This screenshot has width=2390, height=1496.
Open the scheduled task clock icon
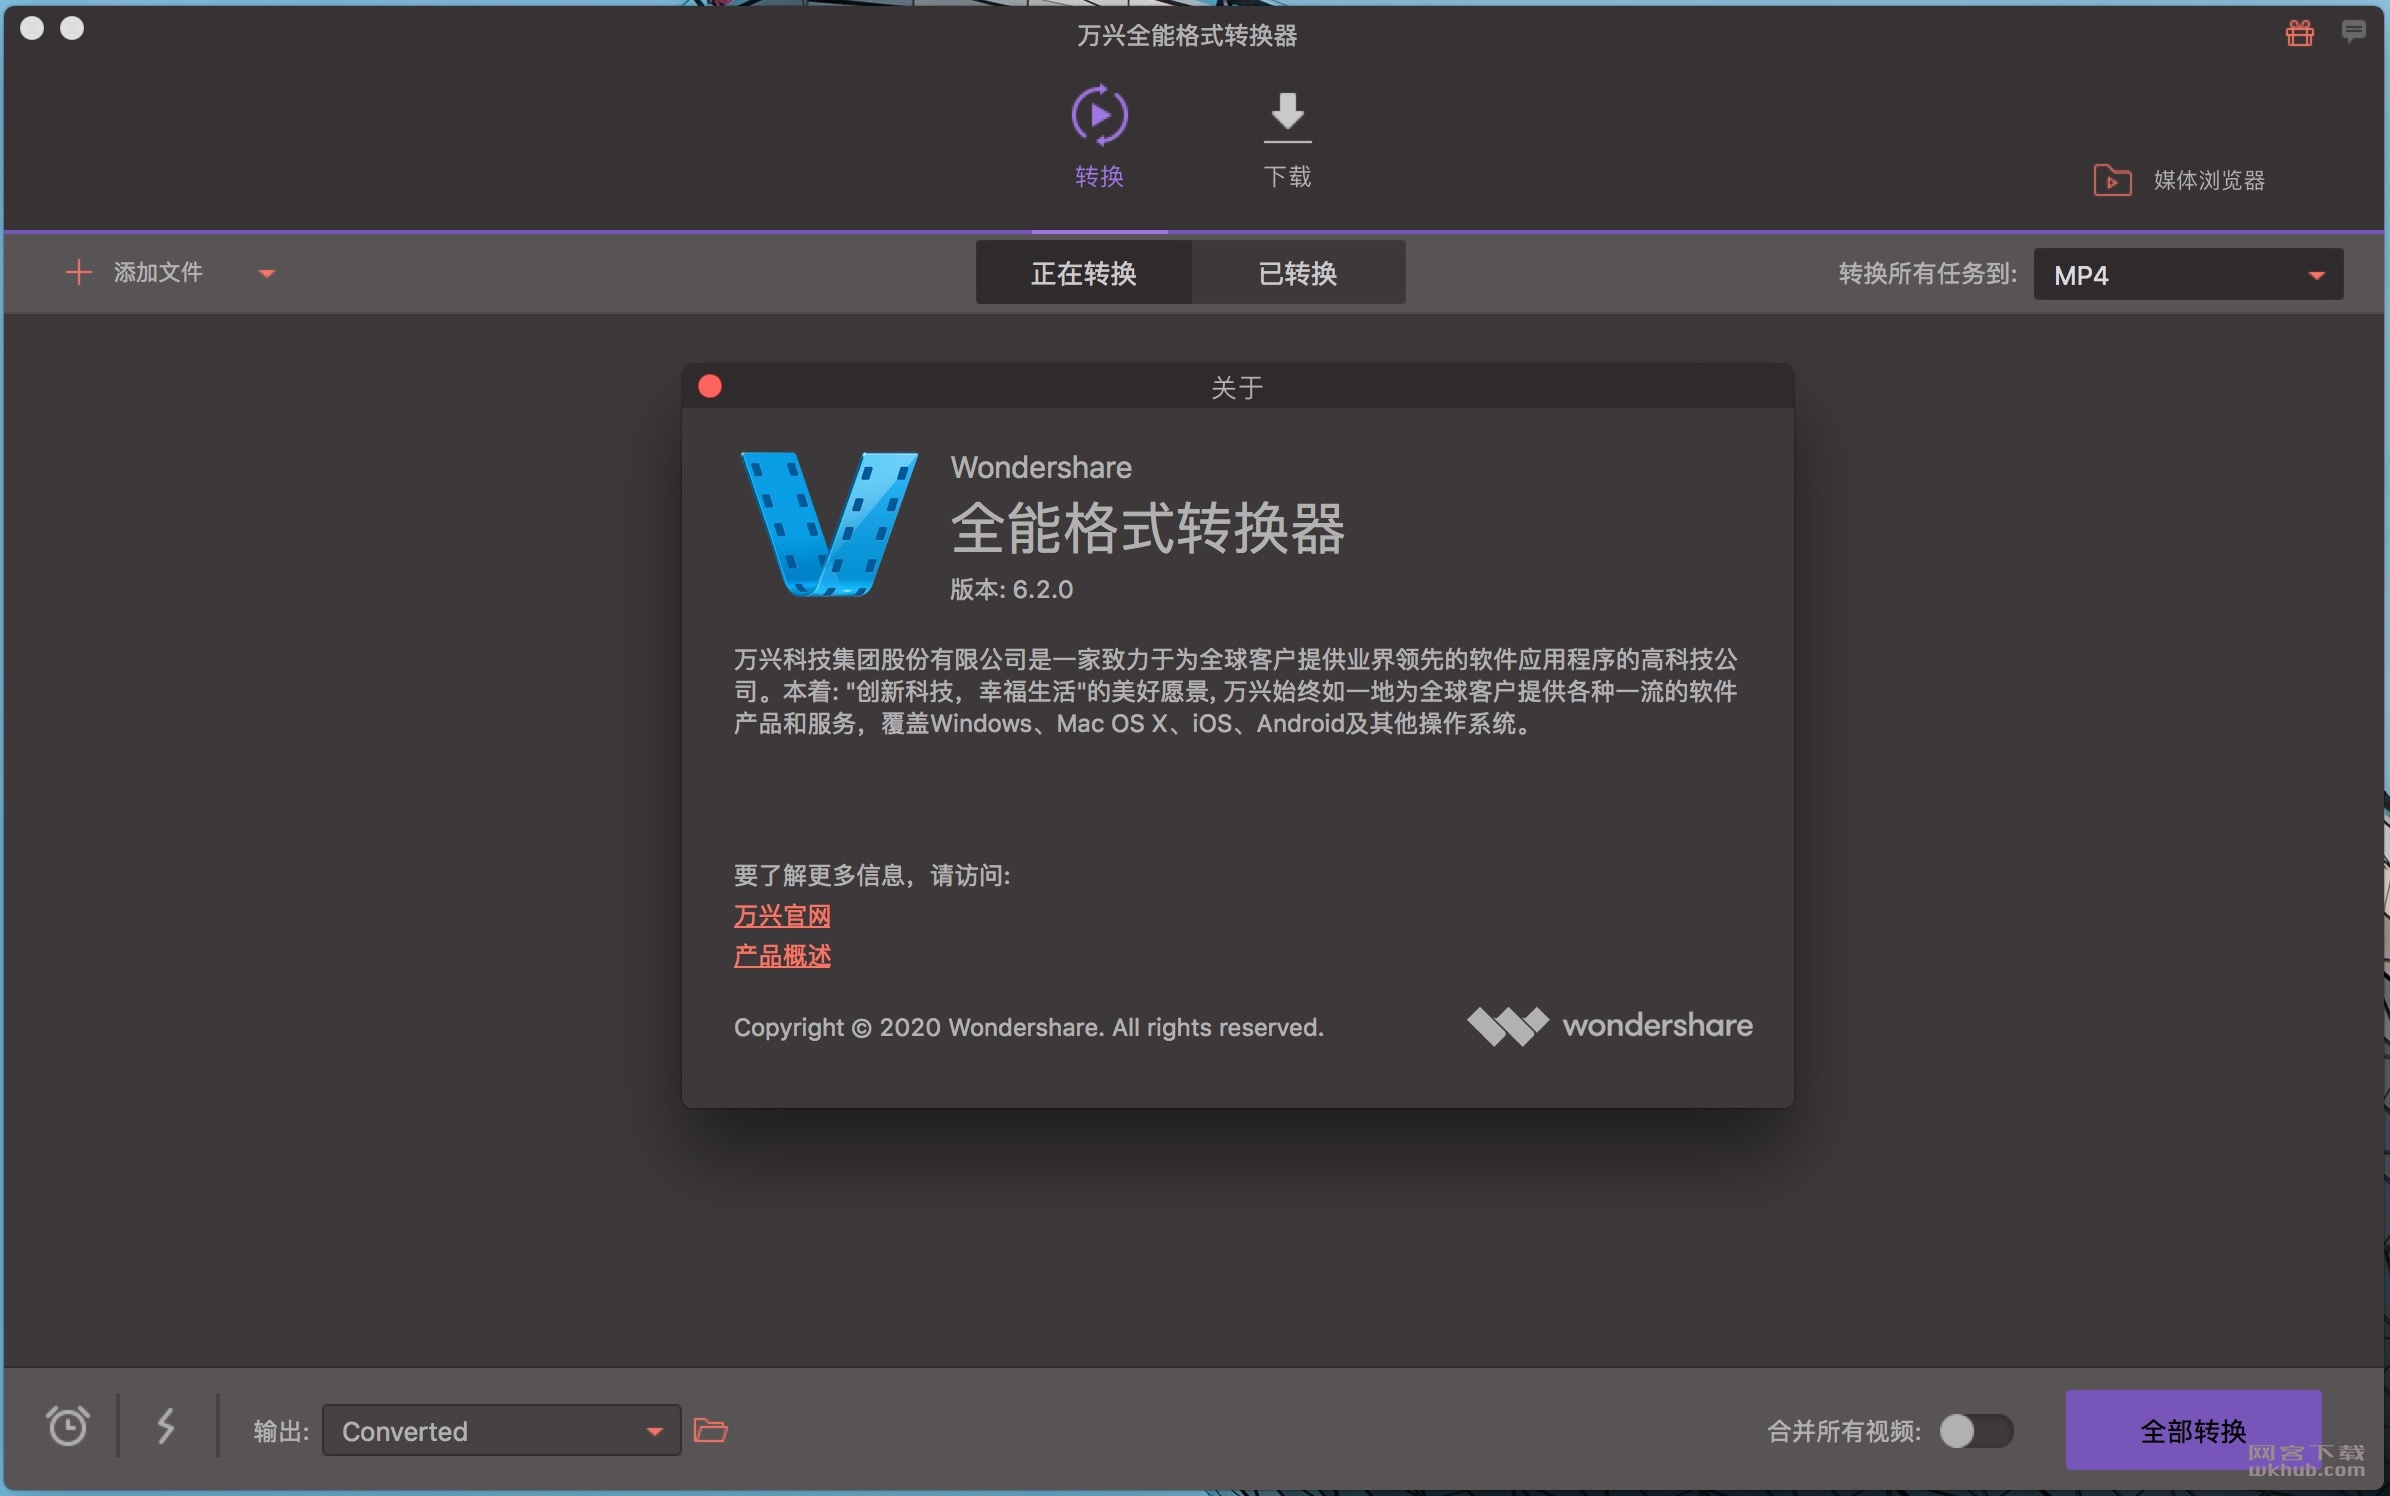pyautogui.click(x=68, y=1426)
